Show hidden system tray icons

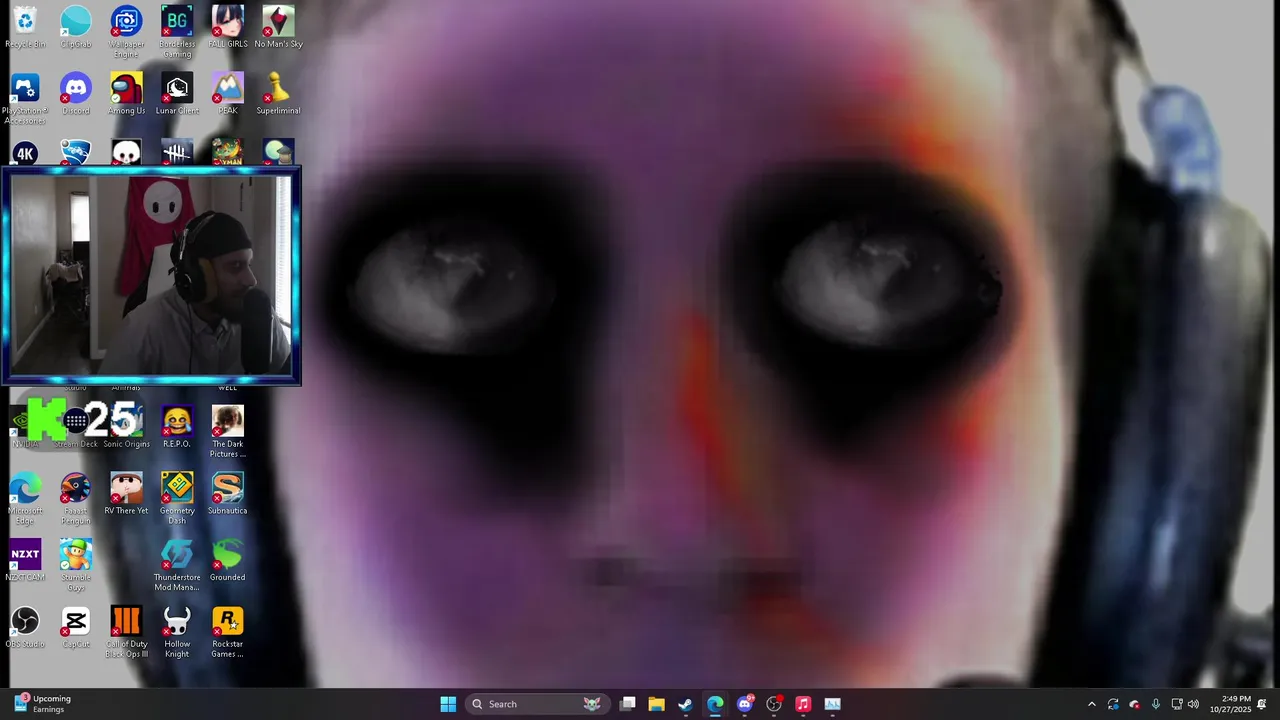click(x=1091, y=704)
